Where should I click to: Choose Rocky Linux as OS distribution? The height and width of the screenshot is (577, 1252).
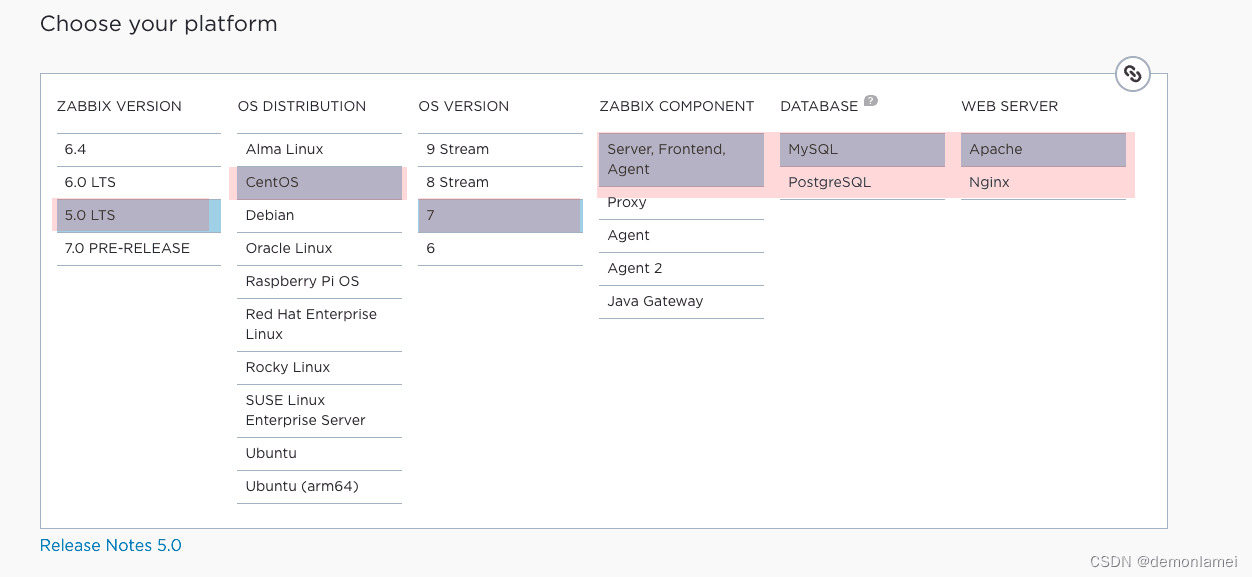320,368
